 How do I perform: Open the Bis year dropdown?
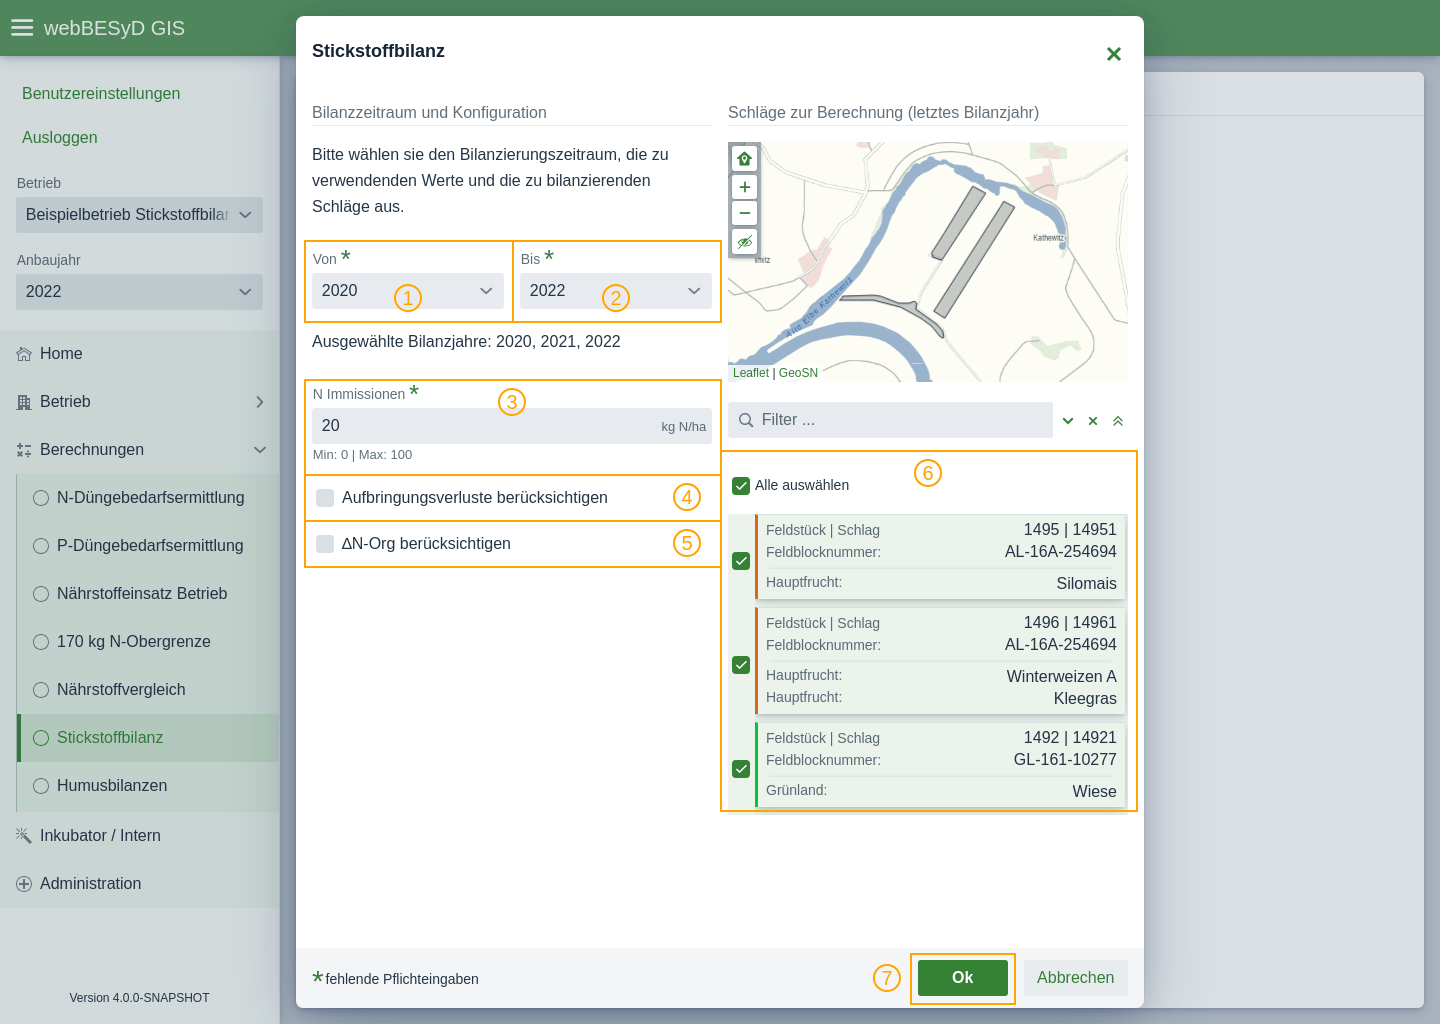[x=616, y=291]
